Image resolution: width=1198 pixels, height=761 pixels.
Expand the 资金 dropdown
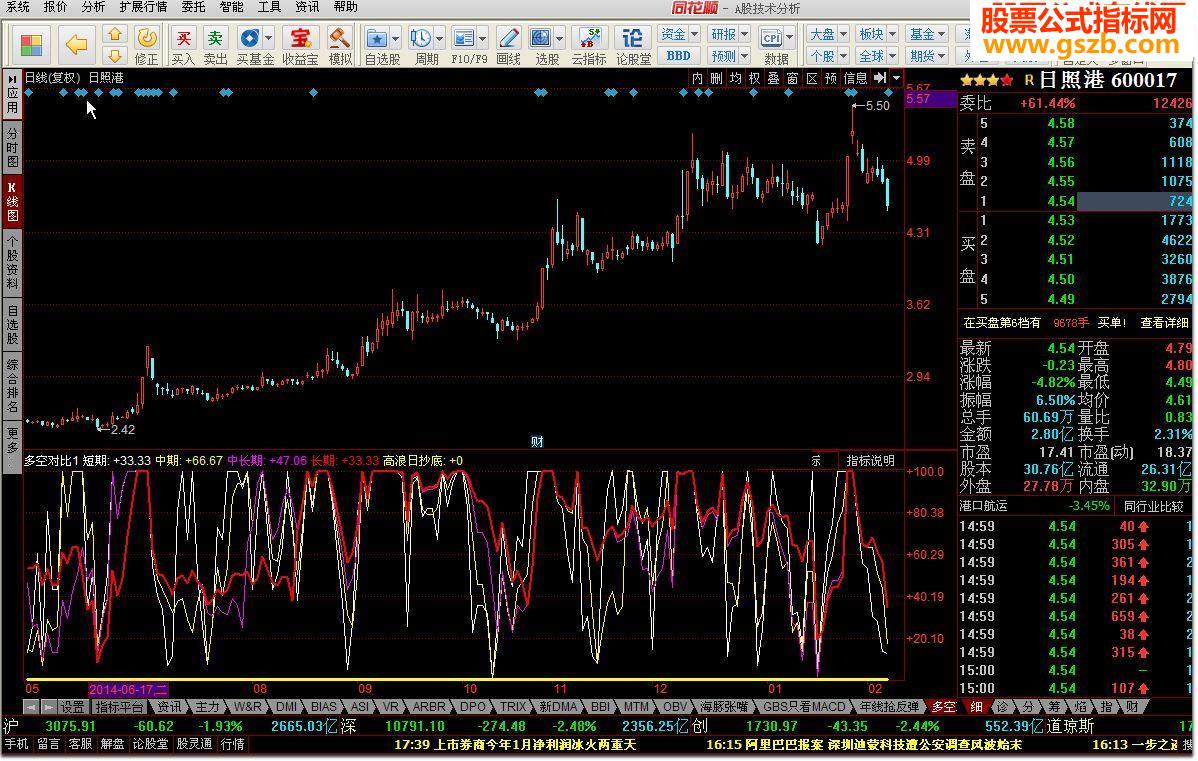pyautogui.click(x=679, y=34)
